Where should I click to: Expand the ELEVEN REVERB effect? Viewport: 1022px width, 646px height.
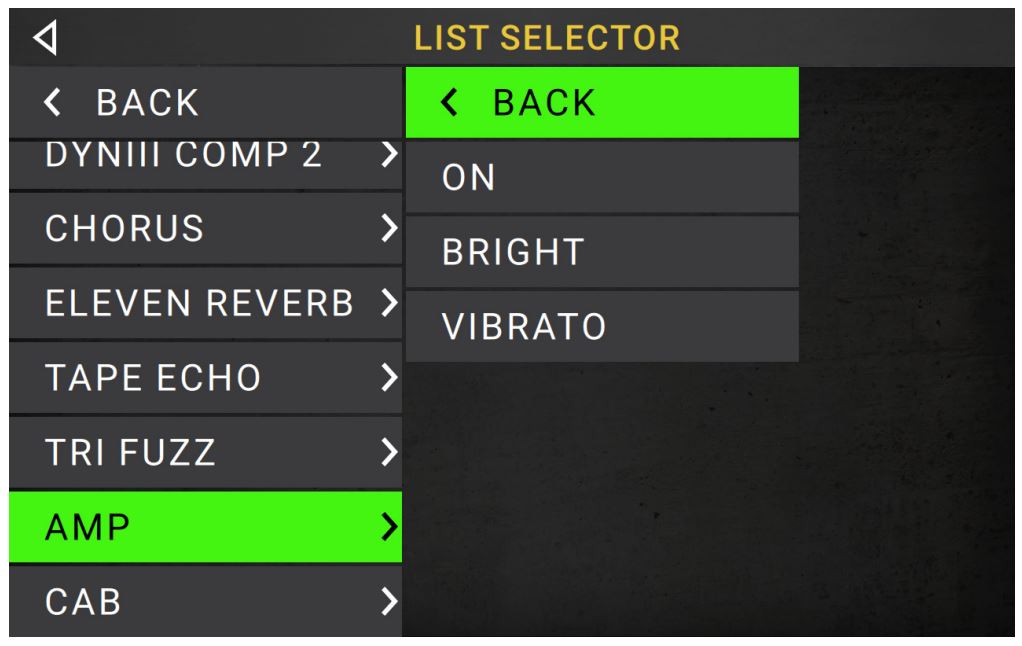200,303
